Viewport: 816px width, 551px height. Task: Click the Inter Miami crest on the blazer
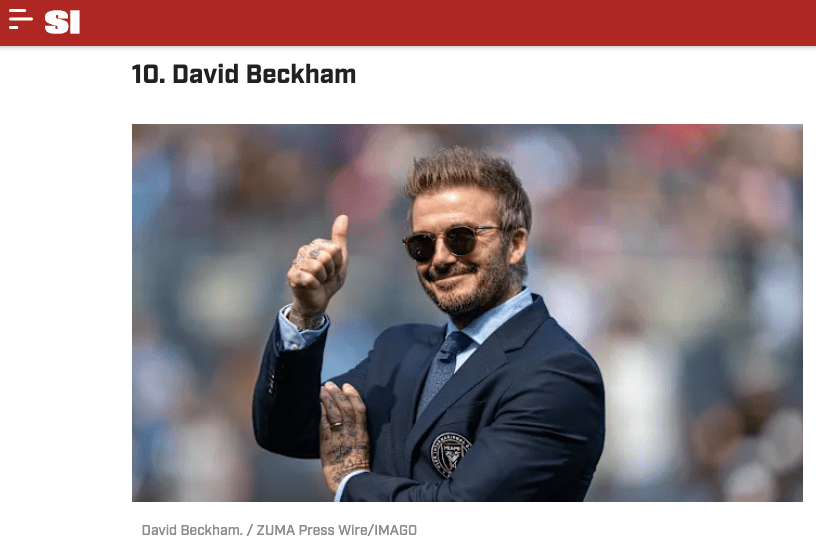[x=451, y=454]
